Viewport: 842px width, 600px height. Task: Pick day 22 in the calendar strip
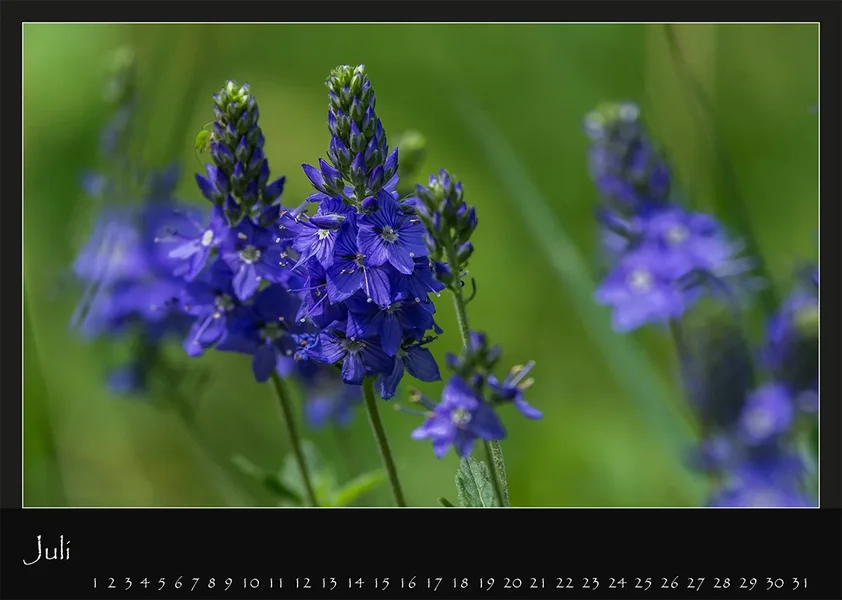click(x=564, y=583)
